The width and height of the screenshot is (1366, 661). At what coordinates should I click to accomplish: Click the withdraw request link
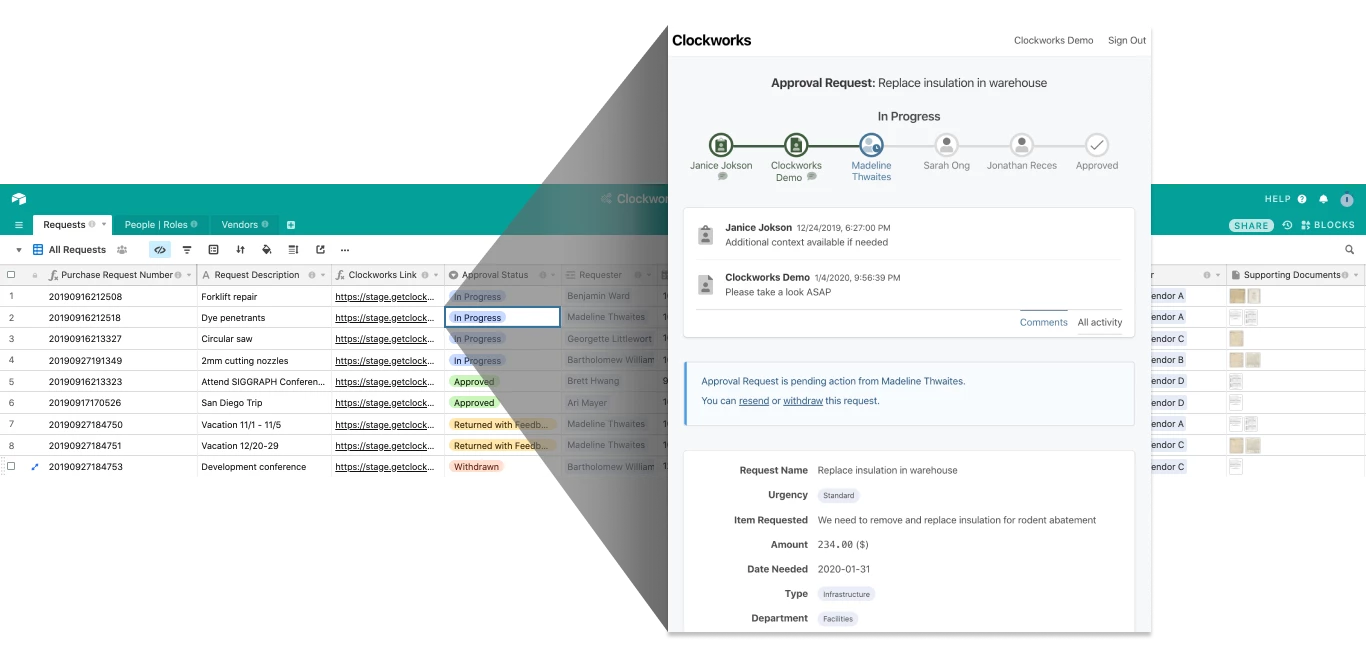click(x=803, y=401)
